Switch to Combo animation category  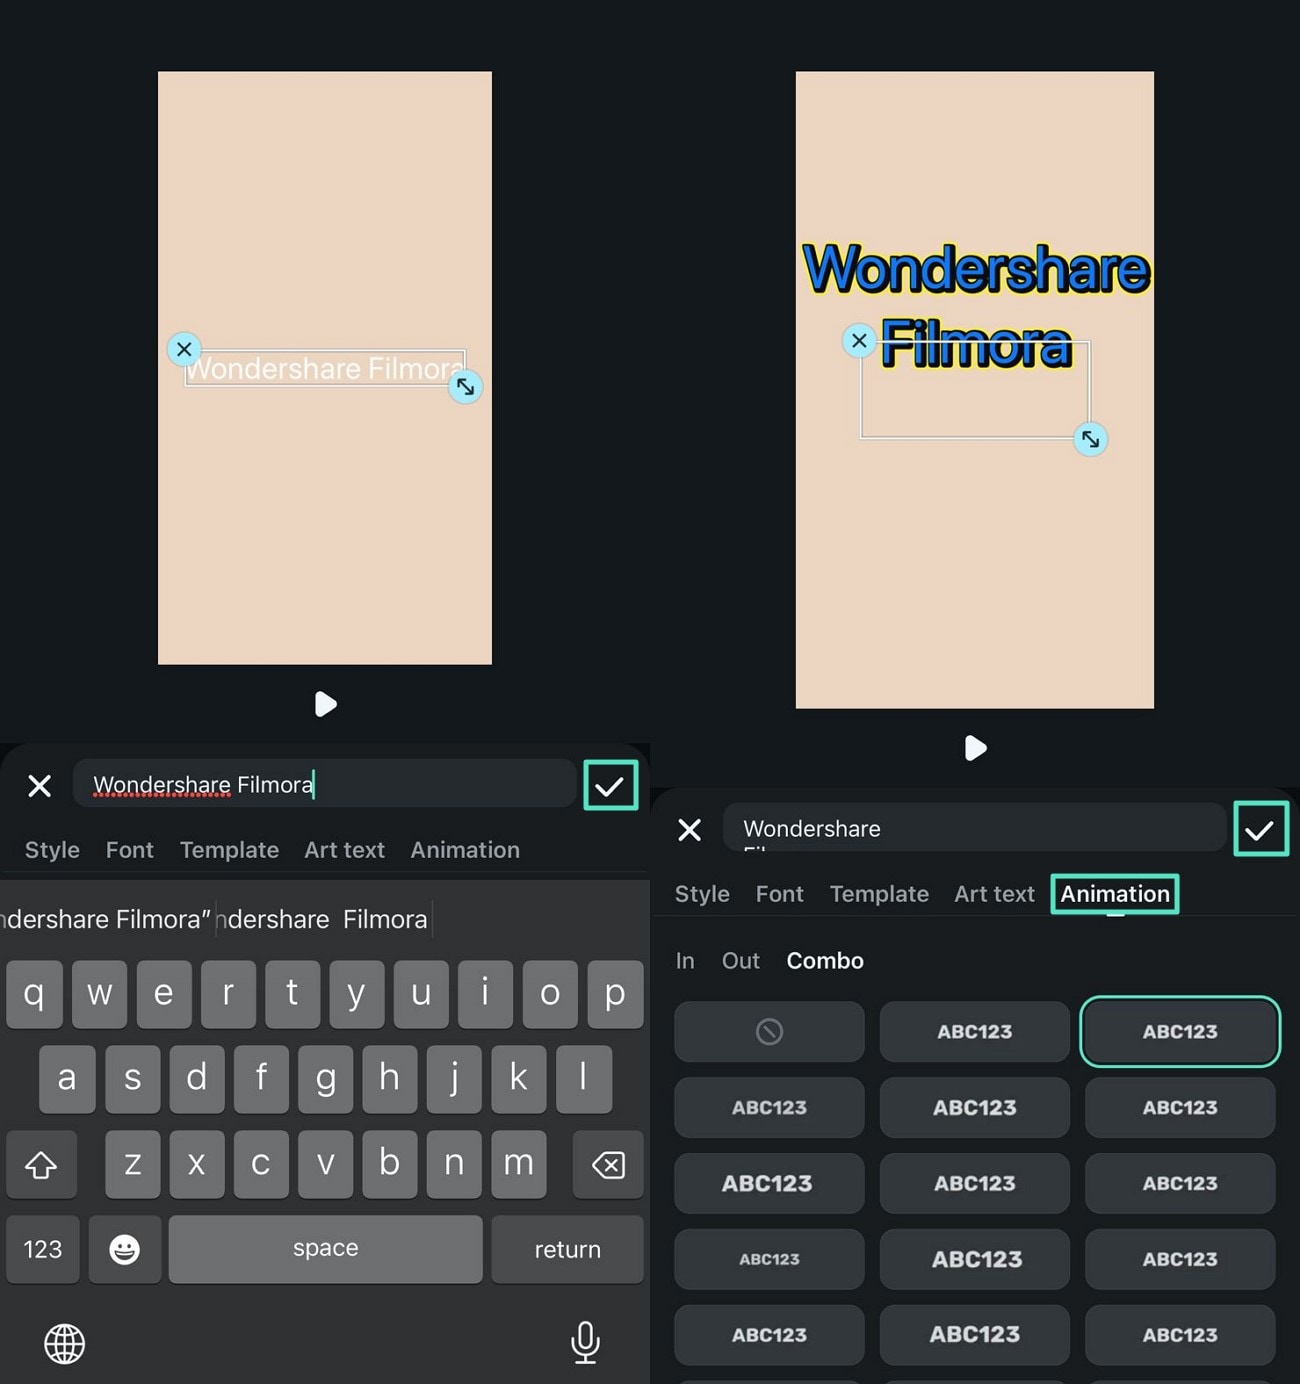tap(825, 961)
